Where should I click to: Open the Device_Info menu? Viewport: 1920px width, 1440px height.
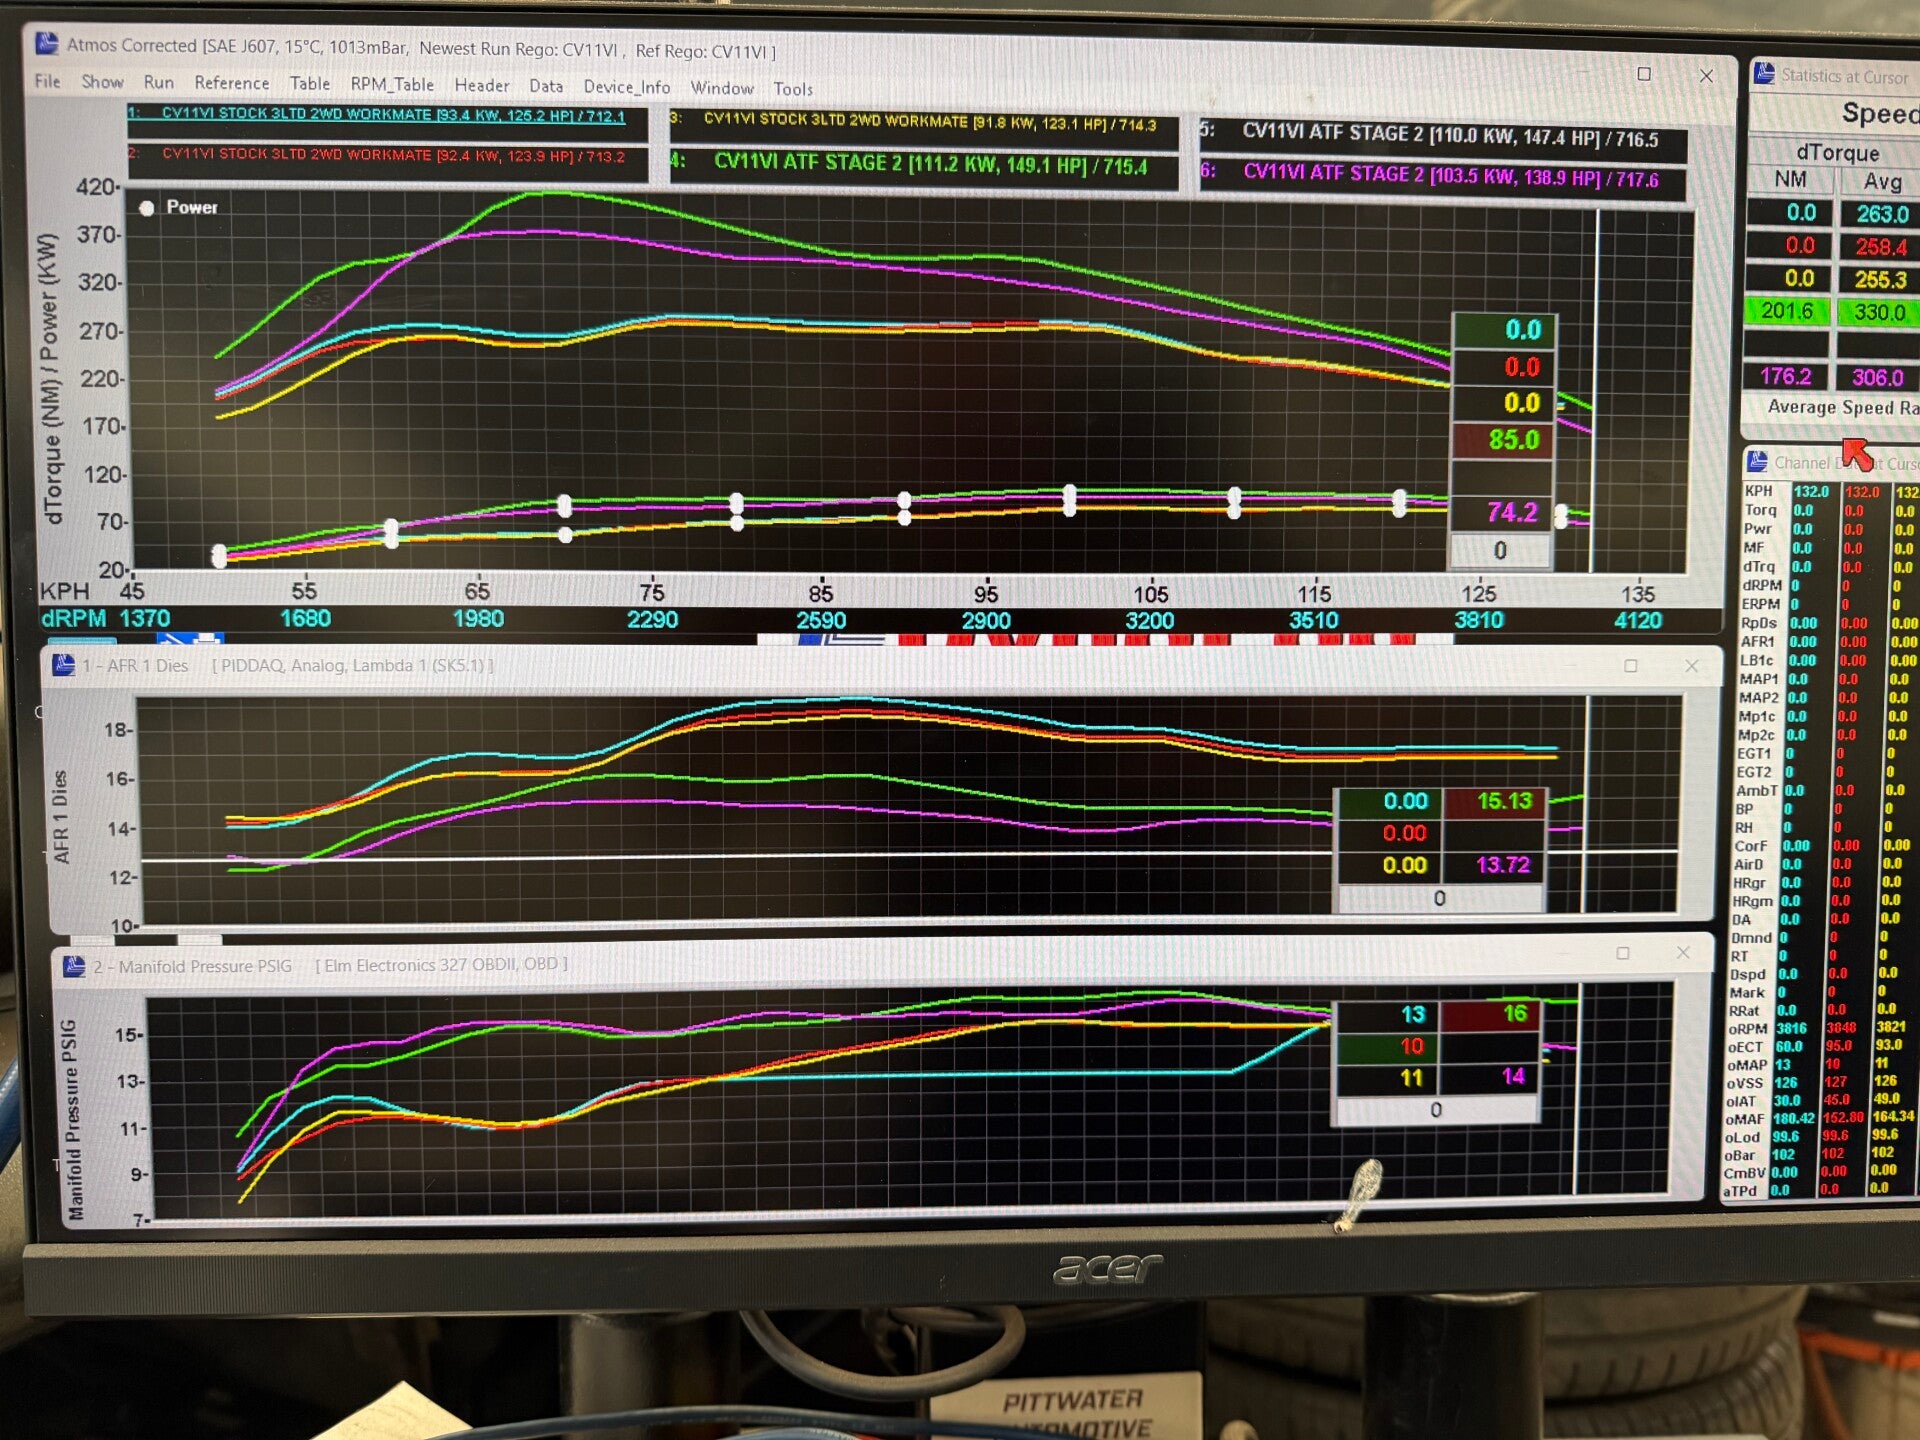[626, 88]
